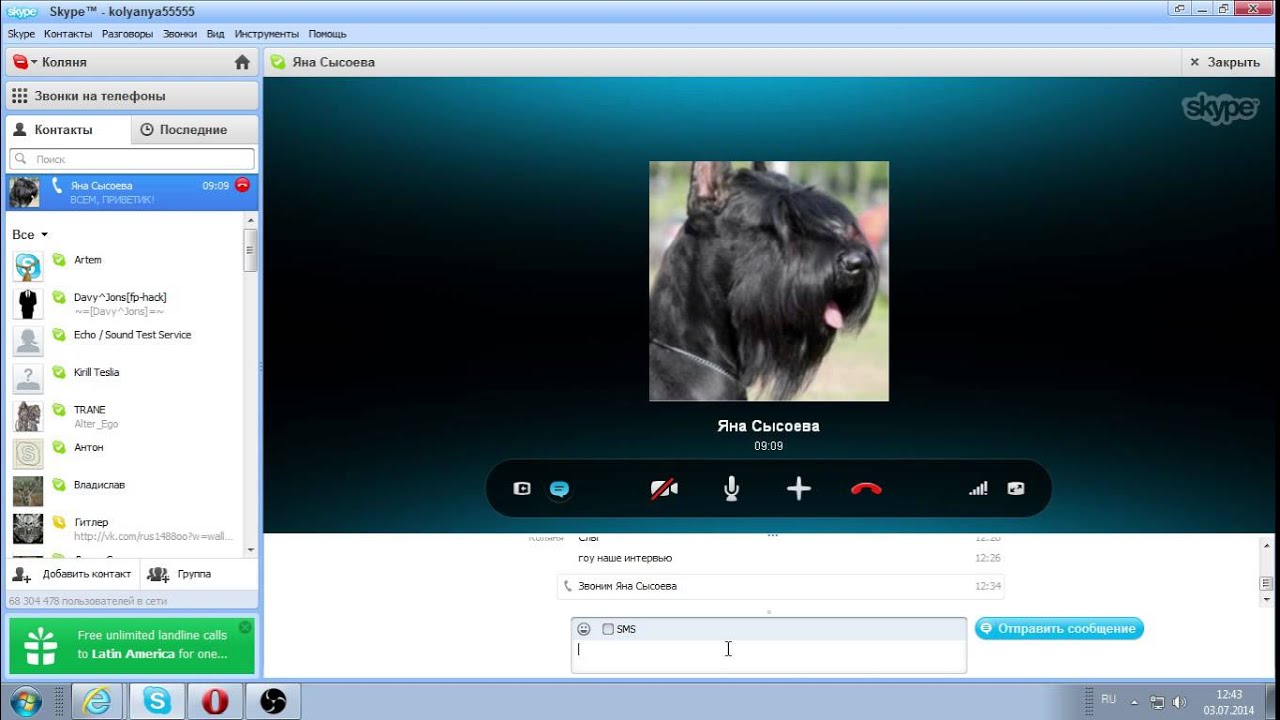This screenshot has width=1280, height=720.
Task: Click the message input field
Action: [x=768, y=656]
